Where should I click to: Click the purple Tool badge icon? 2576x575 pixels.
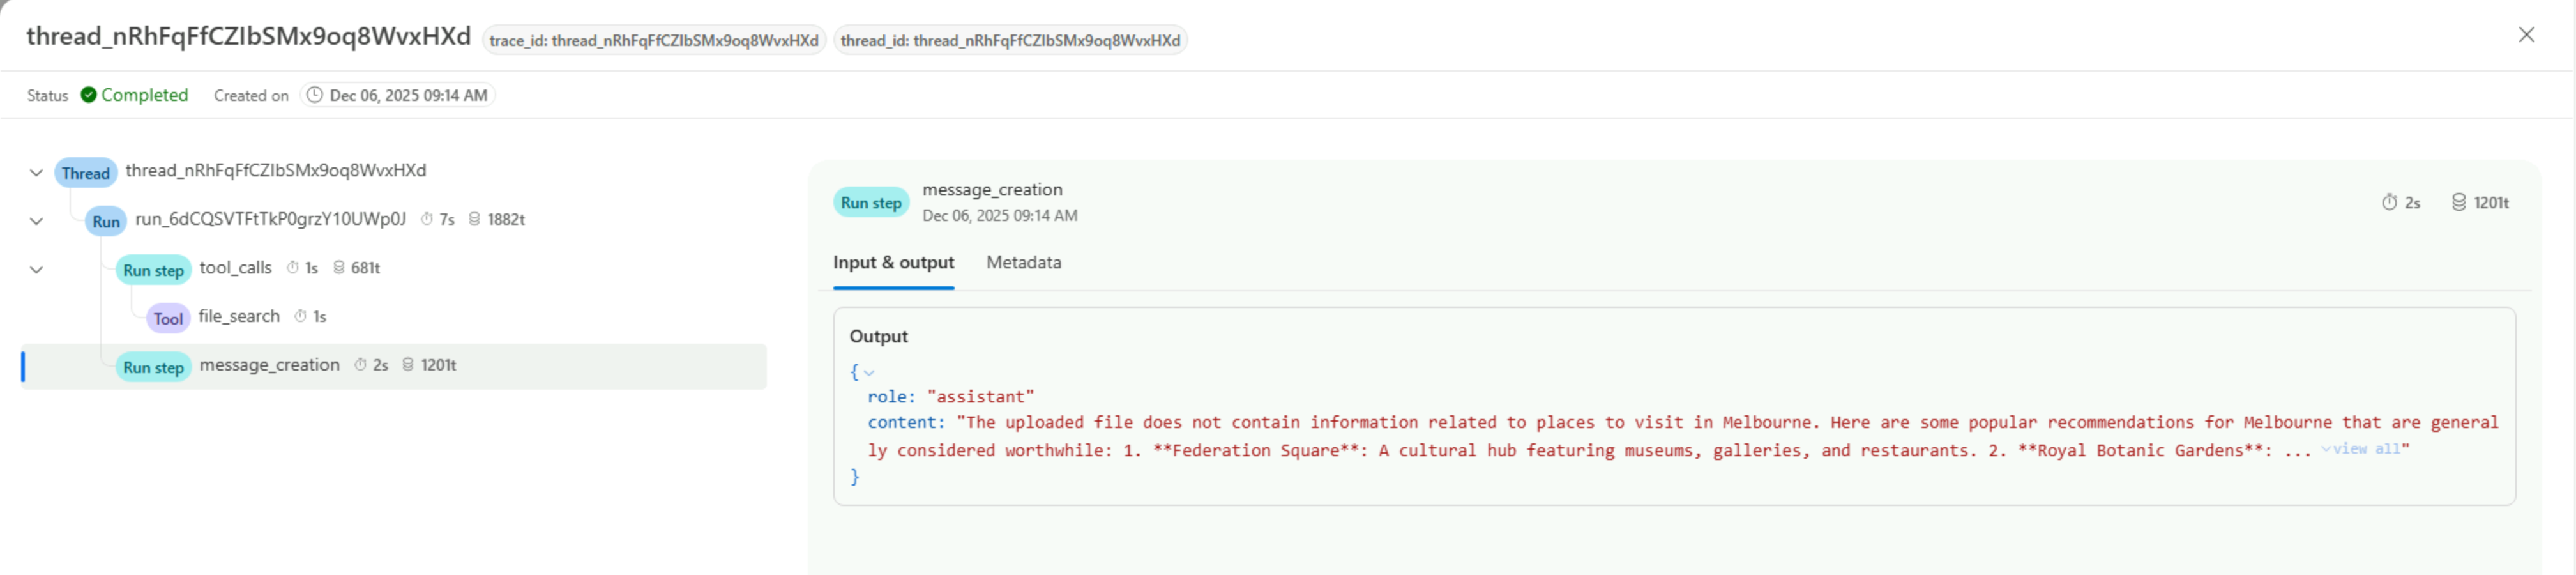[168, 318]
